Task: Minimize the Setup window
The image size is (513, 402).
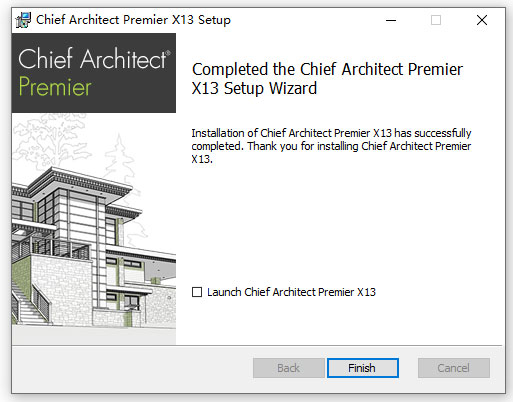Action: [x=391, y=20]
